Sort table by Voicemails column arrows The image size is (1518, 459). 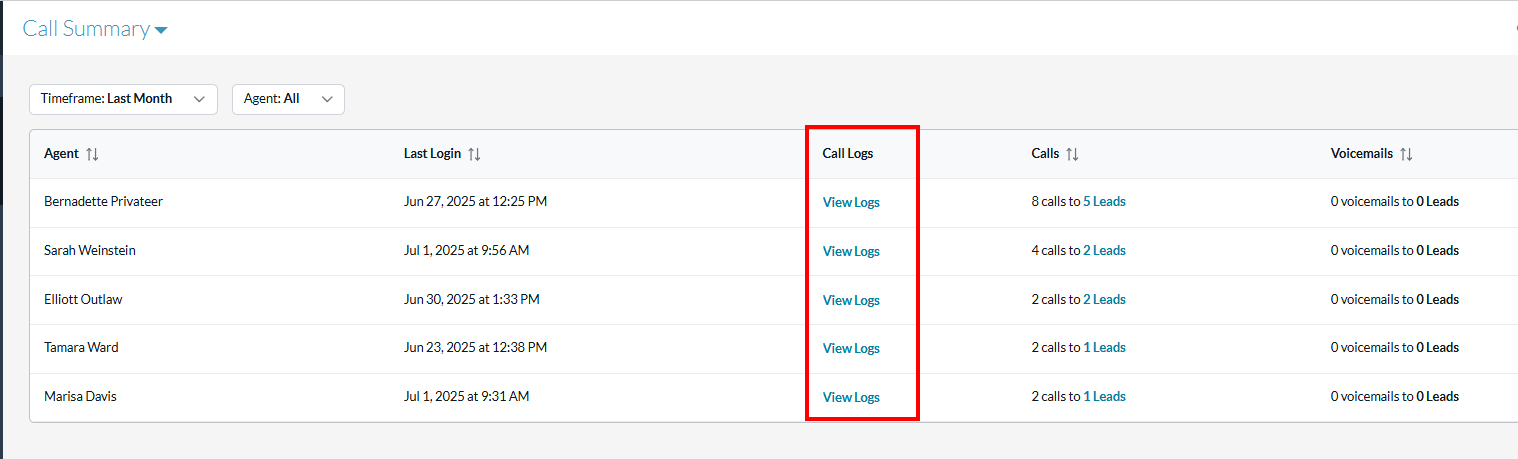pyautogui.click(x=1406, y=154)
